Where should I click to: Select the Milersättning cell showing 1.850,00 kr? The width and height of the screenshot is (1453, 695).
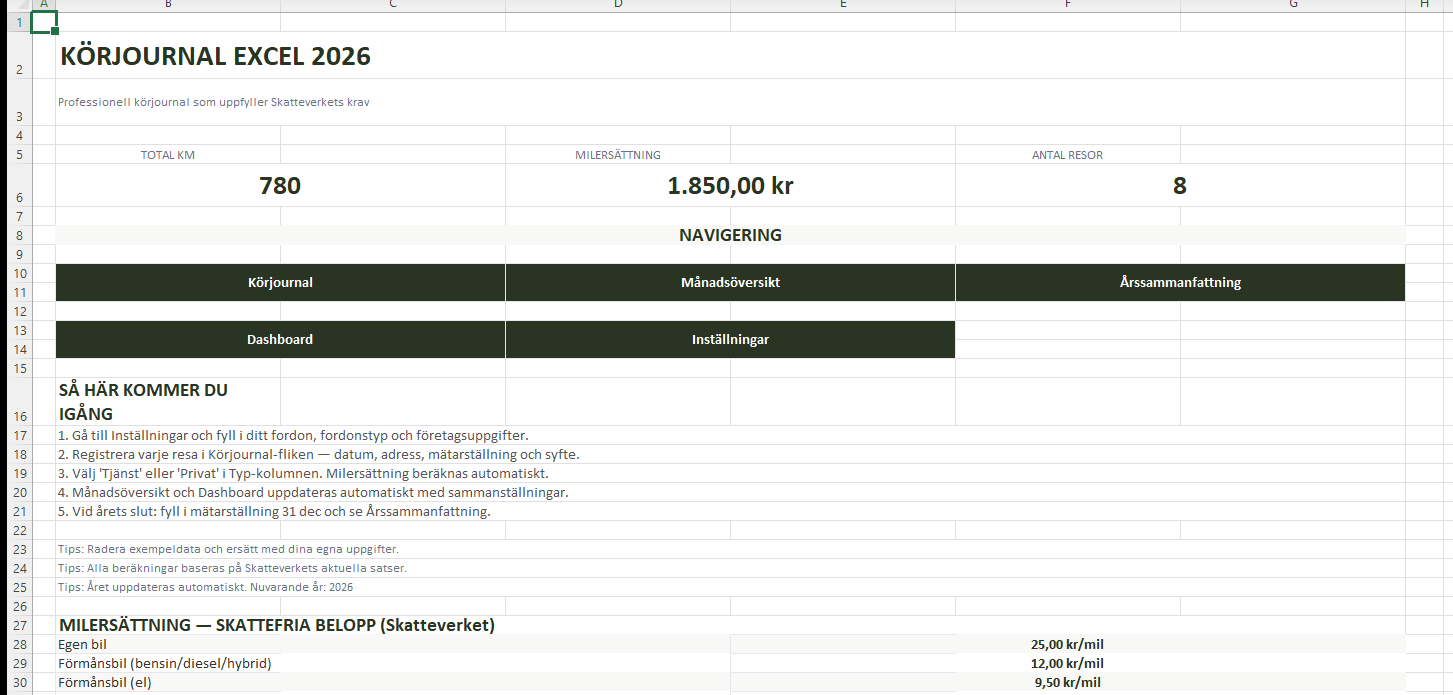(x=730, y=186)
